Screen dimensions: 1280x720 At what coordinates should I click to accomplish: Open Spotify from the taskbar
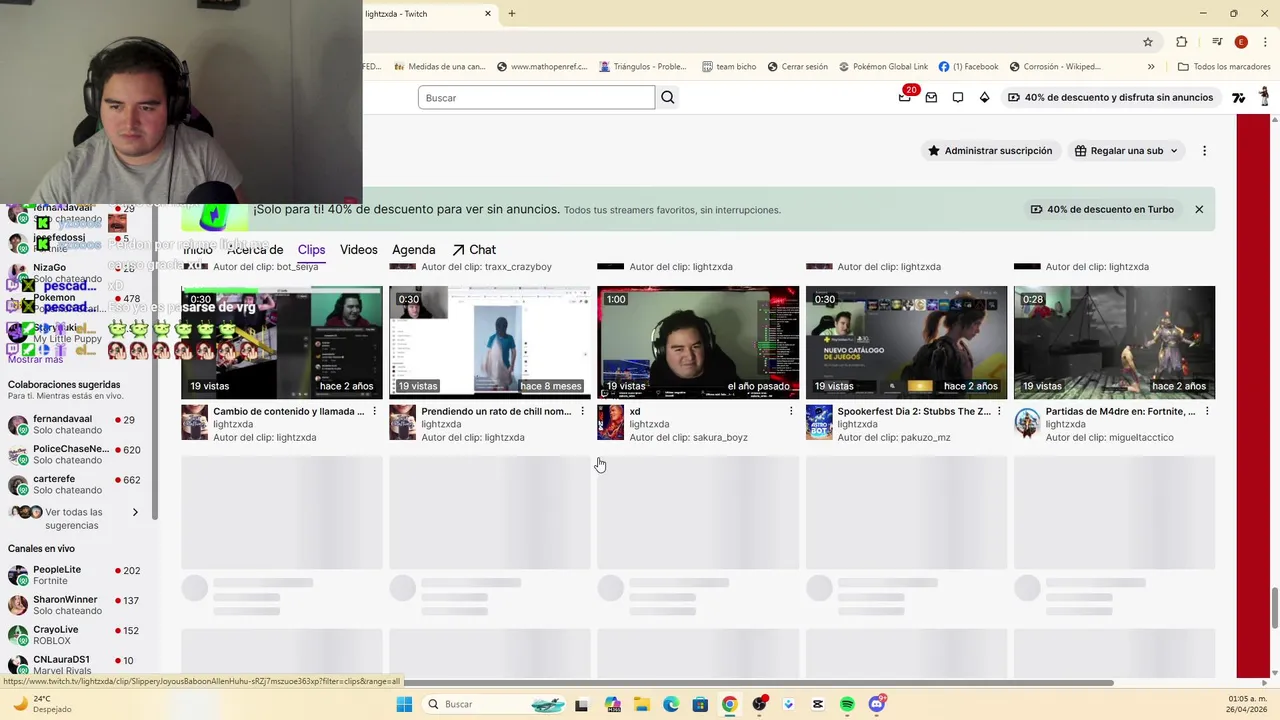(847, 704)
